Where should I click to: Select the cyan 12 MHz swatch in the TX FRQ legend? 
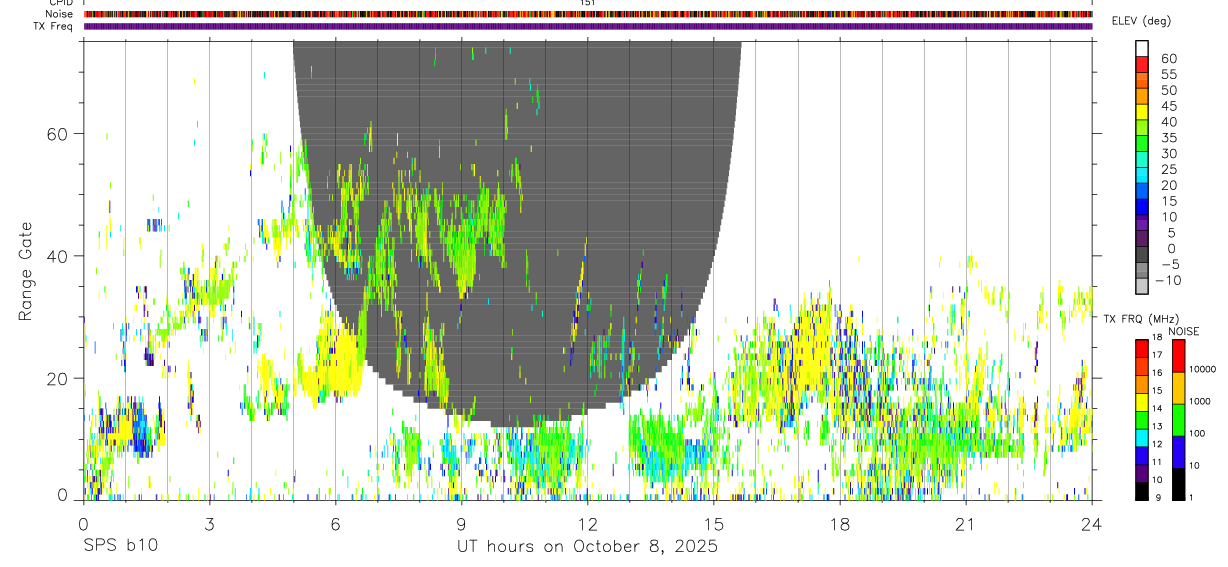[1141, 437]
